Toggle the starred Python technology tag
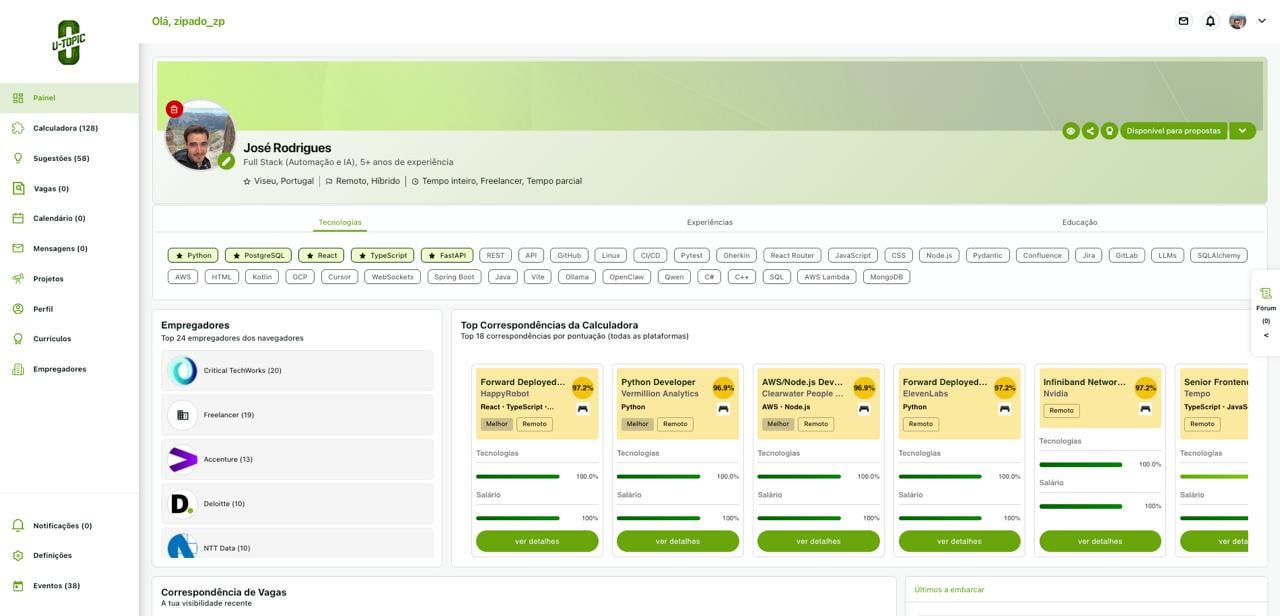This screenshot has width=1280, height=616. (x=193, y=255)
